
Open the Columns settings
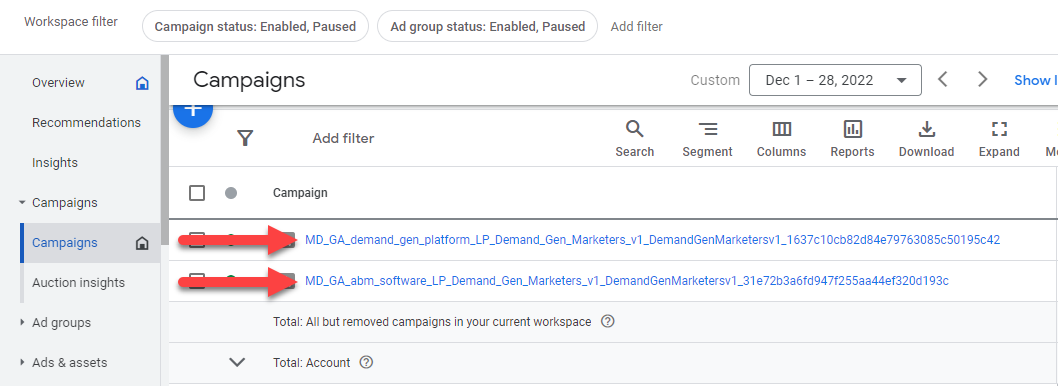[781, 138]
